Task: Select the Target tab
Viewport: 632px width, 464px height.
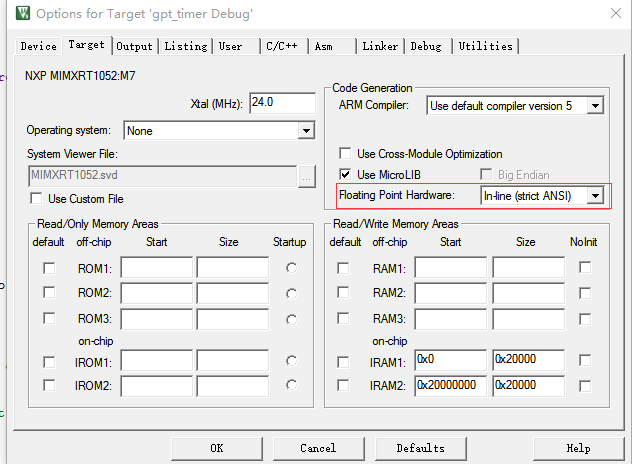Action: [86, 45]
